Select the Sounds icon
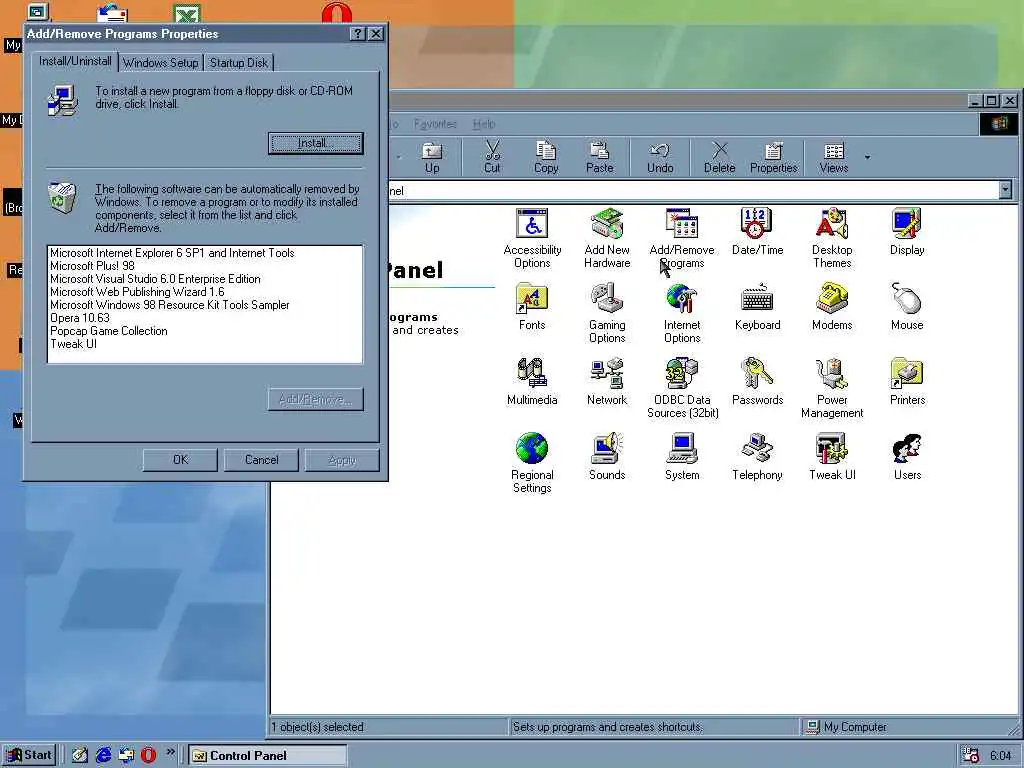This screenshot has width=1024, height=768. coord(607,457)
